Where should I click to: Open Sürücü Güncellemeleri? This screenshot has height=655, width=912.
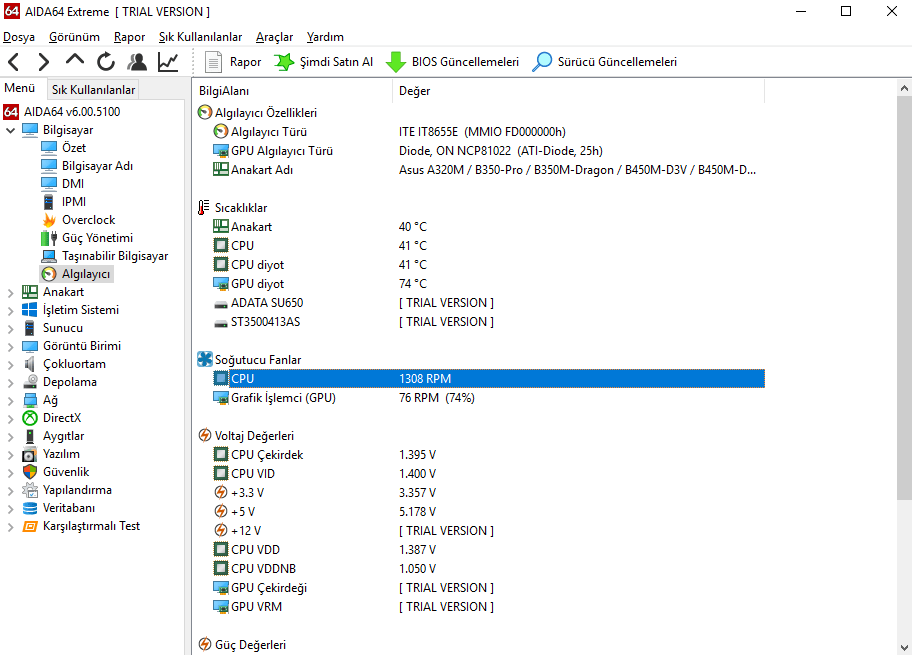pyautogui.click(x=604, y=62)
